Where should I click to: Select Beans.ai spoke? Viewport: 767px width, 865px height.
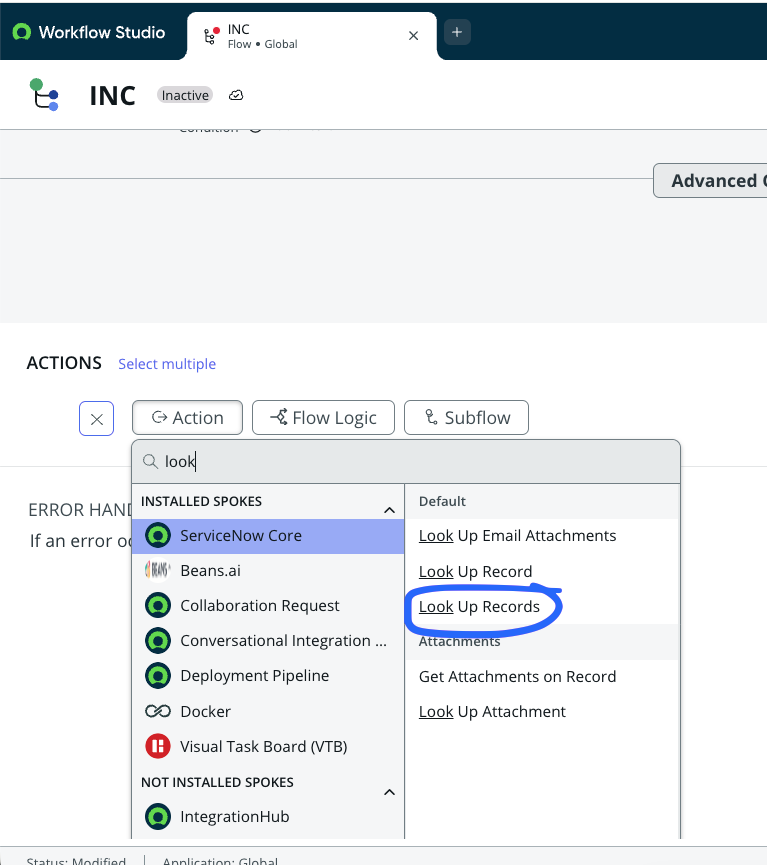click(268, 571)
